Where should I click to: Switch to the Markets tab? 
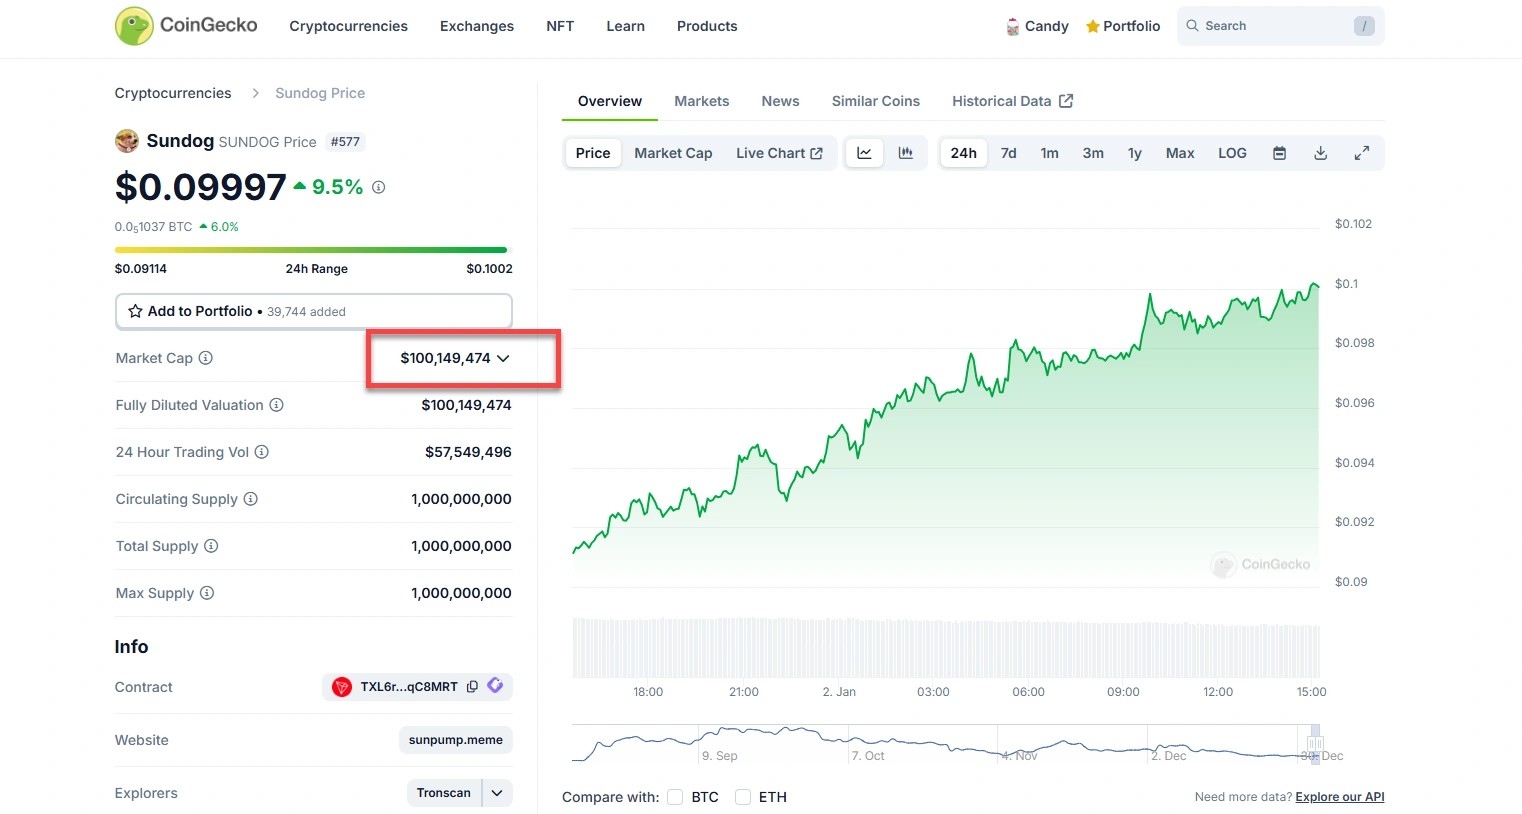coord(701,101)
